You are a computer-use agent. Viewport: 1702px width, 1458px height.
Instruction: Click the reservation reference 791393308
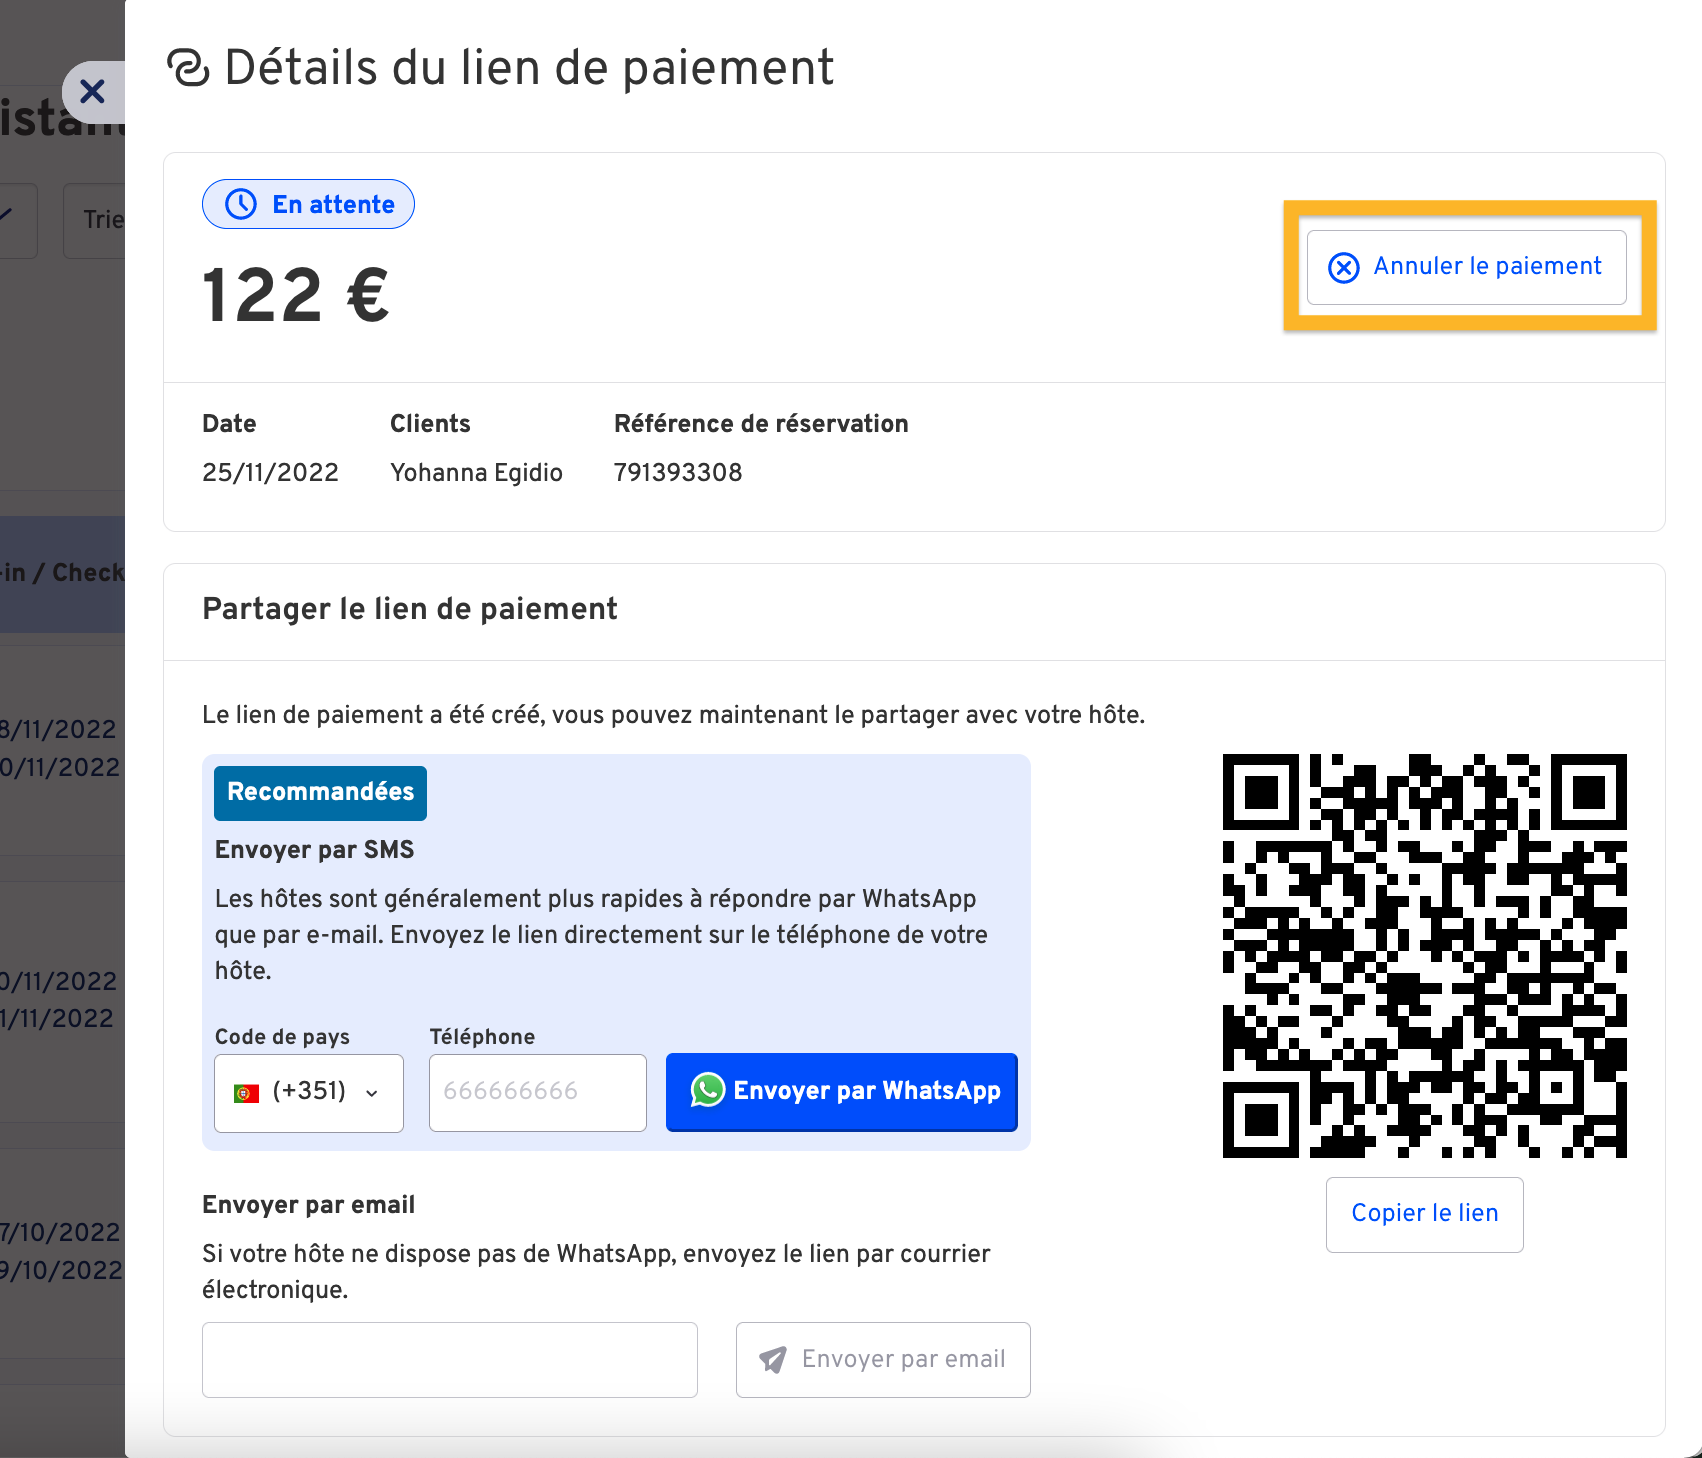(x=678, y=472)
